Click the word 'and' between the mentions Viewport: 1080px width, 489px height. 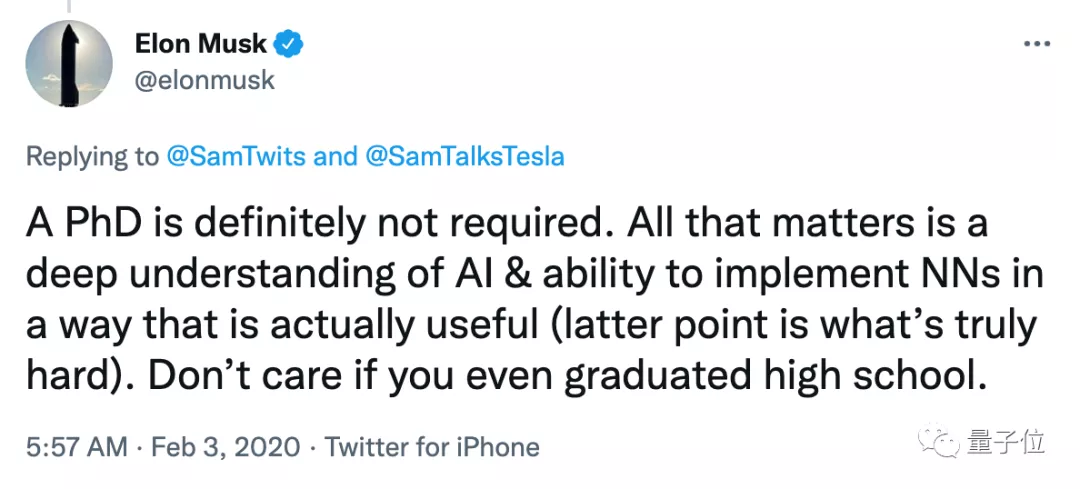pos(335,156)
